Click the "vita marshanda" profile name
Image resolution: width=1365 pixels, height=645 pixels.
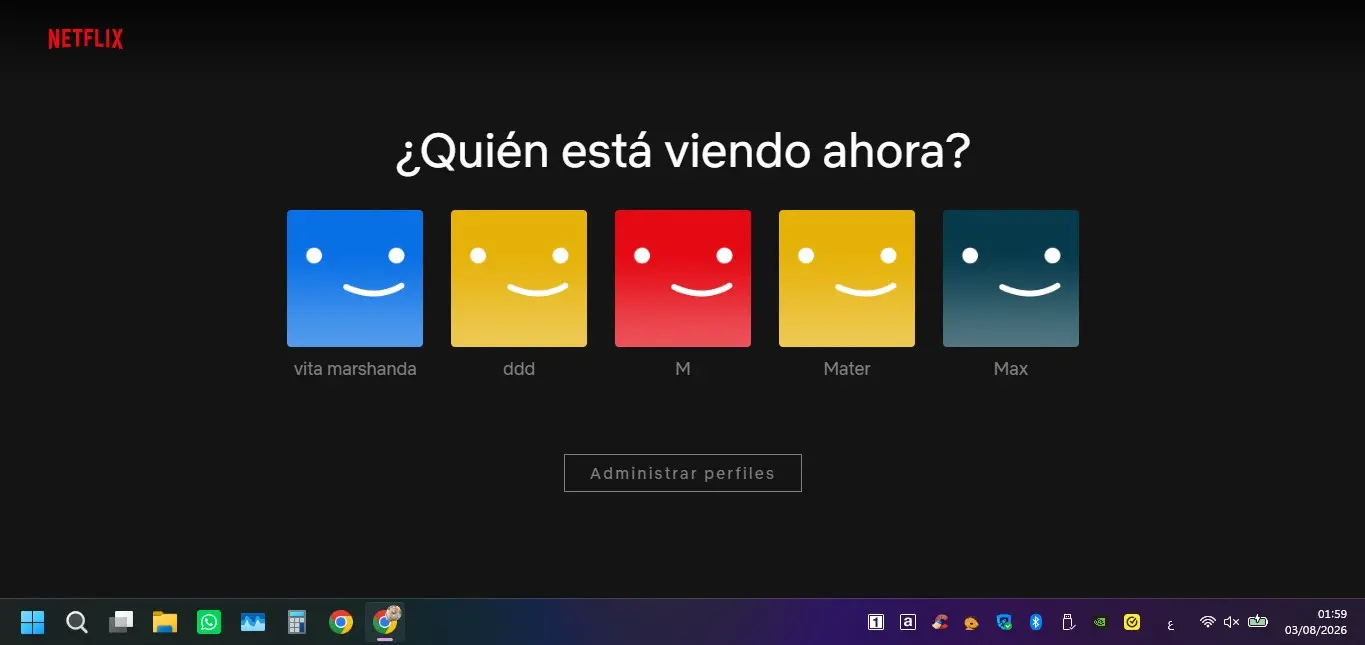click(x=355, y=369)
